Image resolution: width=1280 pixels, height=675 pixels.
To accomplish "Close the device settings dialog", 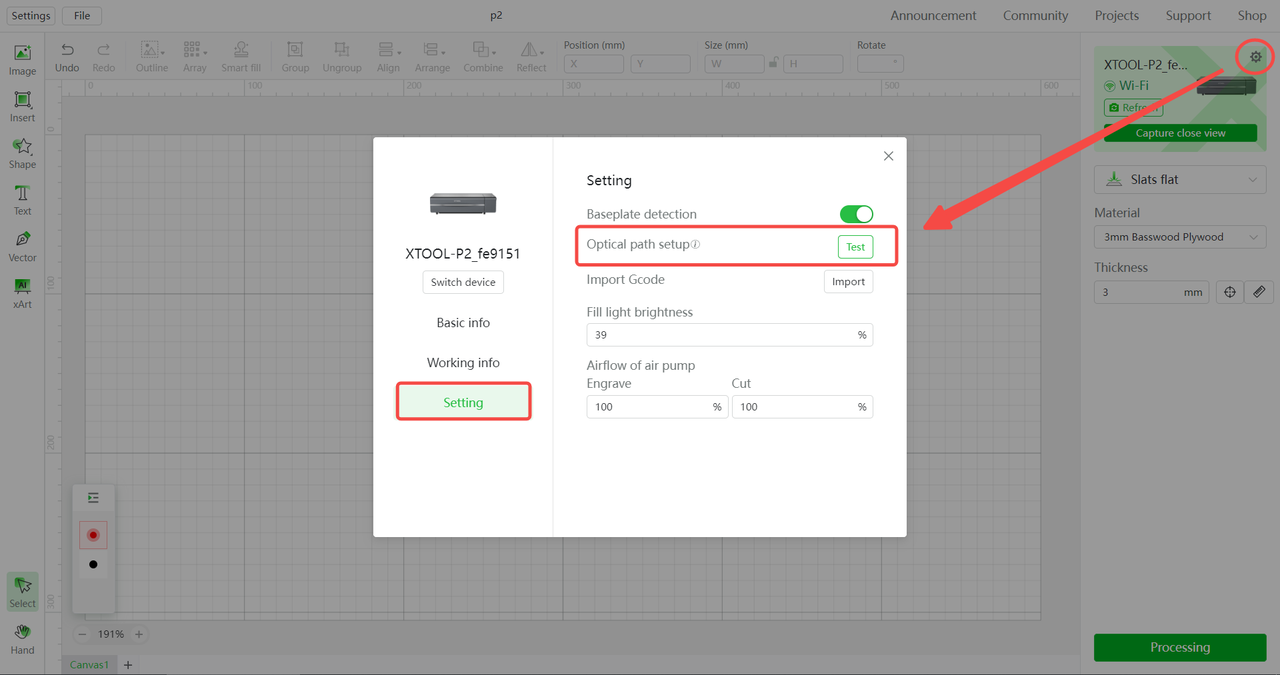I will click(x=888, y=156).
